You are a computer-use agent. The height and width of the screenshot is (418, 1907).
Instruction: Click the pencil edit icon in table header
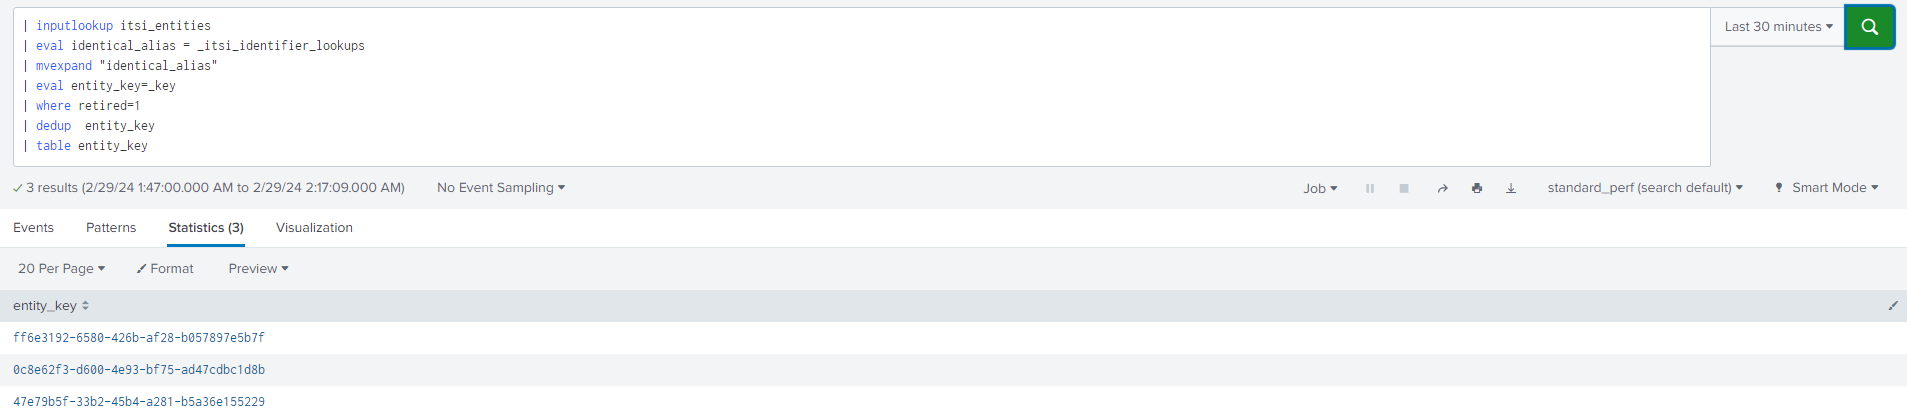pos(1892,306)
